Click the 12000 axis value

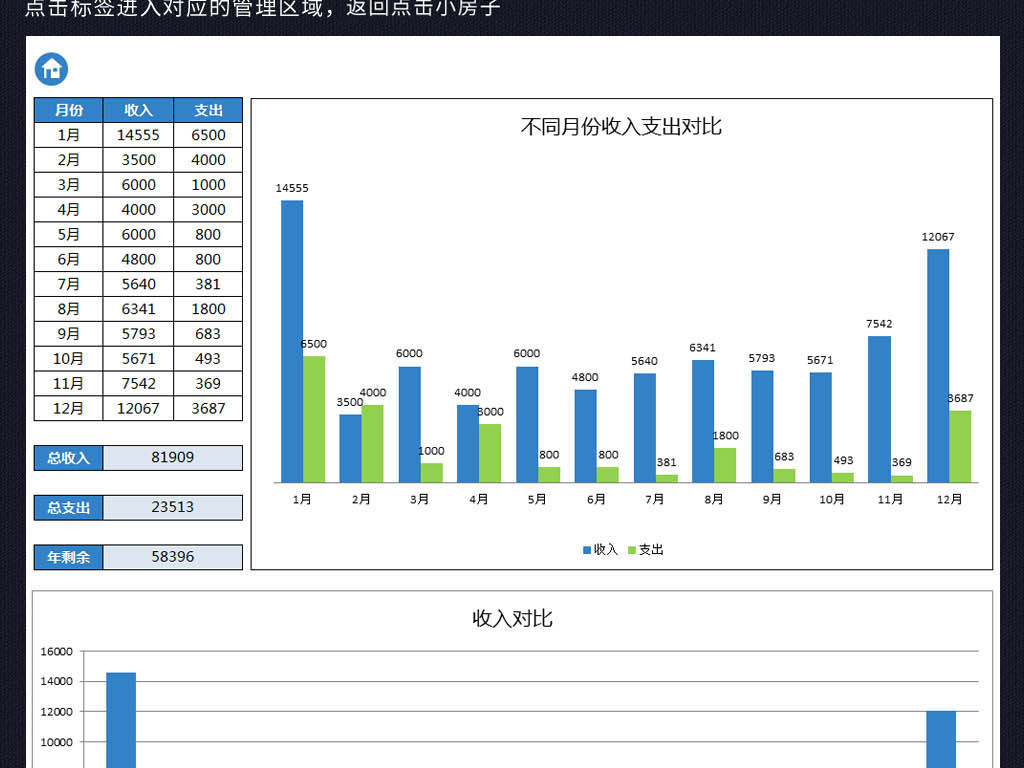pyautogui.click(x=57, y=712)
